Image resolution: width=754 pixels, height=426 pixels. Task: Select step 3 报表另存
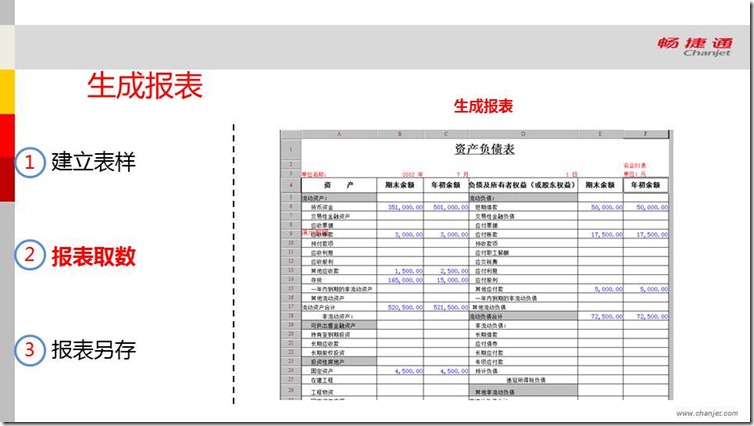93,350
